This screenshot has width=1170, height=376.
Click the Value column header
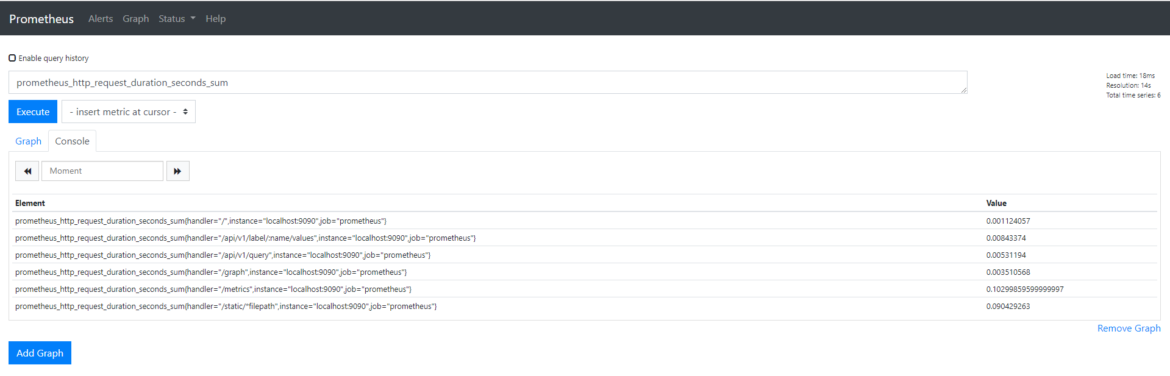[x=997, y=203]
